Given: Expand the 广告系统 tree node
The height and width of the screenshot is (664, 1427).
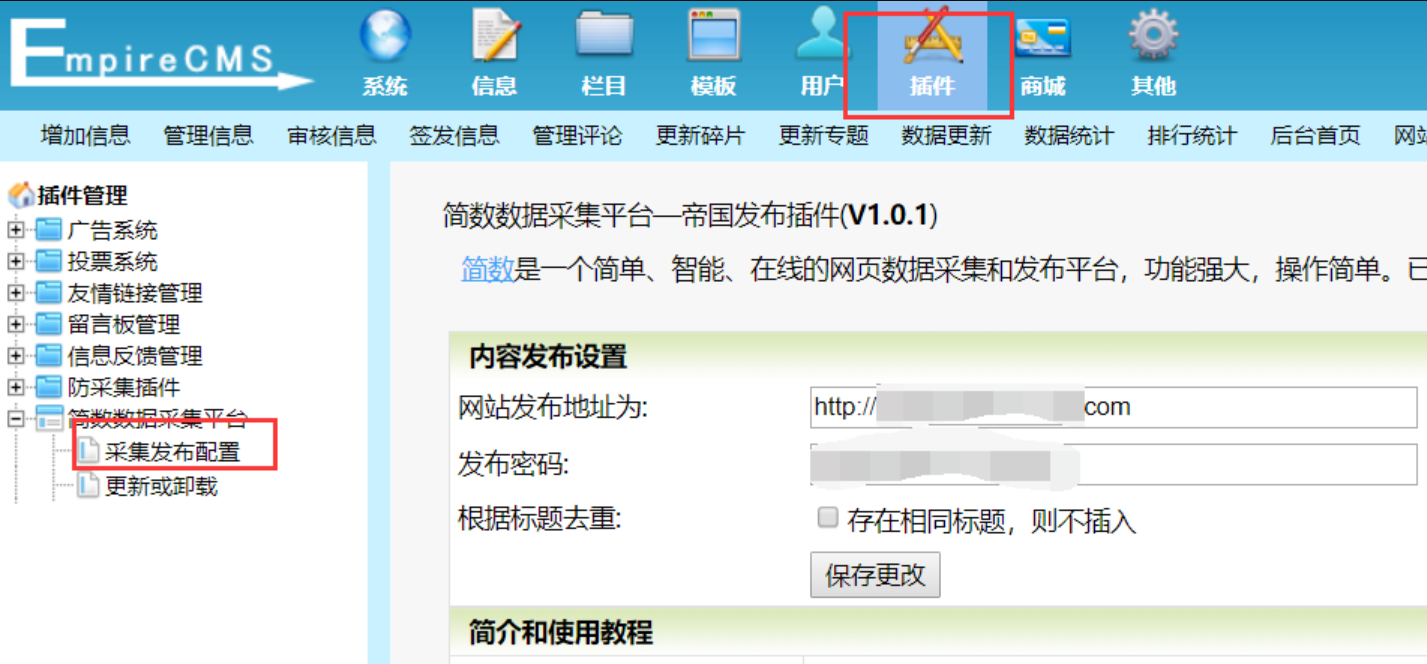Looking at the screenshot, I should [15, 231].
